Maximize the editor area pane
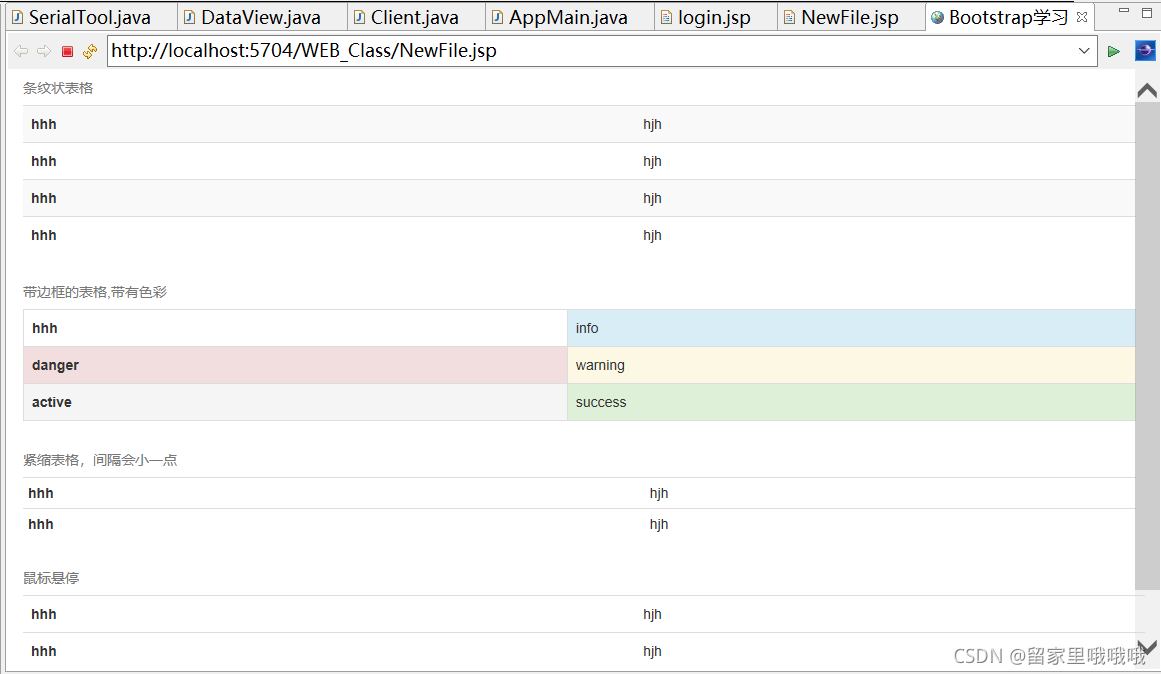 [x=1147, y=13]
